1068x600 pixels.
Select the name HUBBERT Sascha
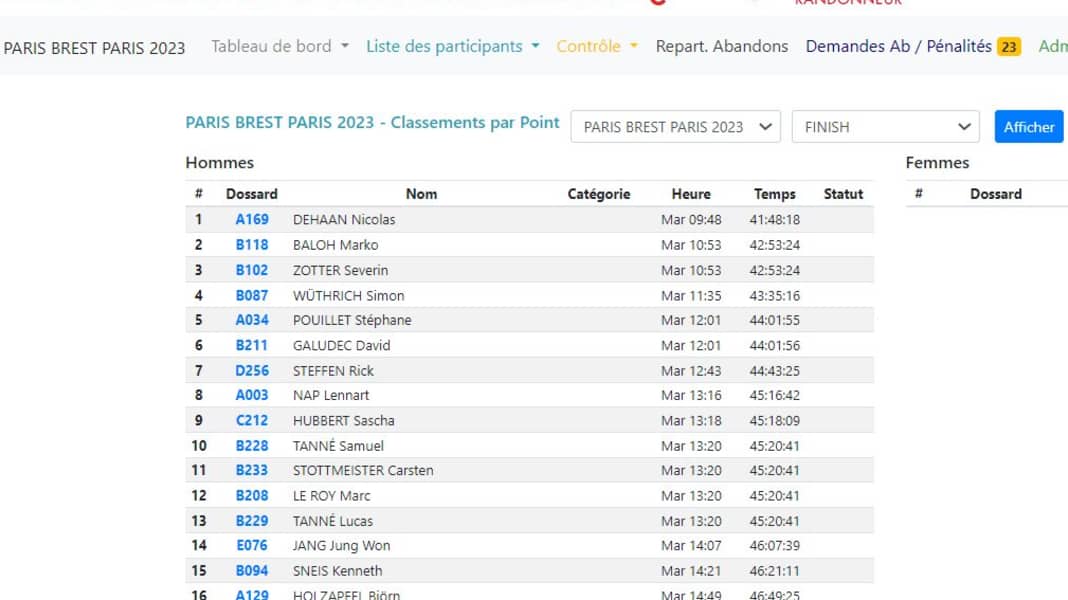coord(344,420)
